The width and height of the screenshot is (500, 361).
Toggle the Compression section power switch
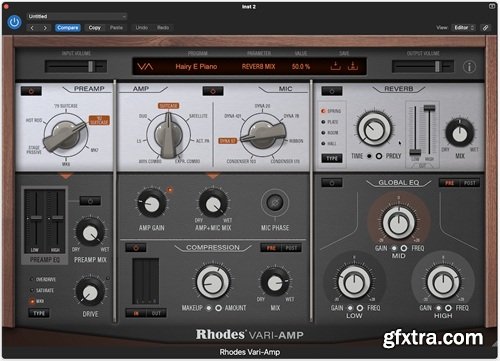(x=135, y=247)
